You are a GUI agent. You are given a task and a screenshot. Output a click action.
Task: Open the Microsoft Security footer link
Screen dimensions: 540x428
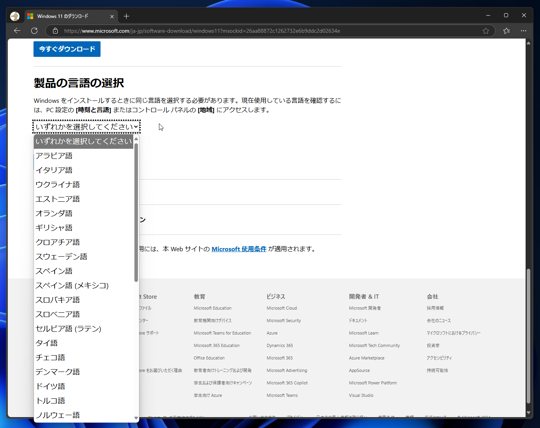point(284,321)
